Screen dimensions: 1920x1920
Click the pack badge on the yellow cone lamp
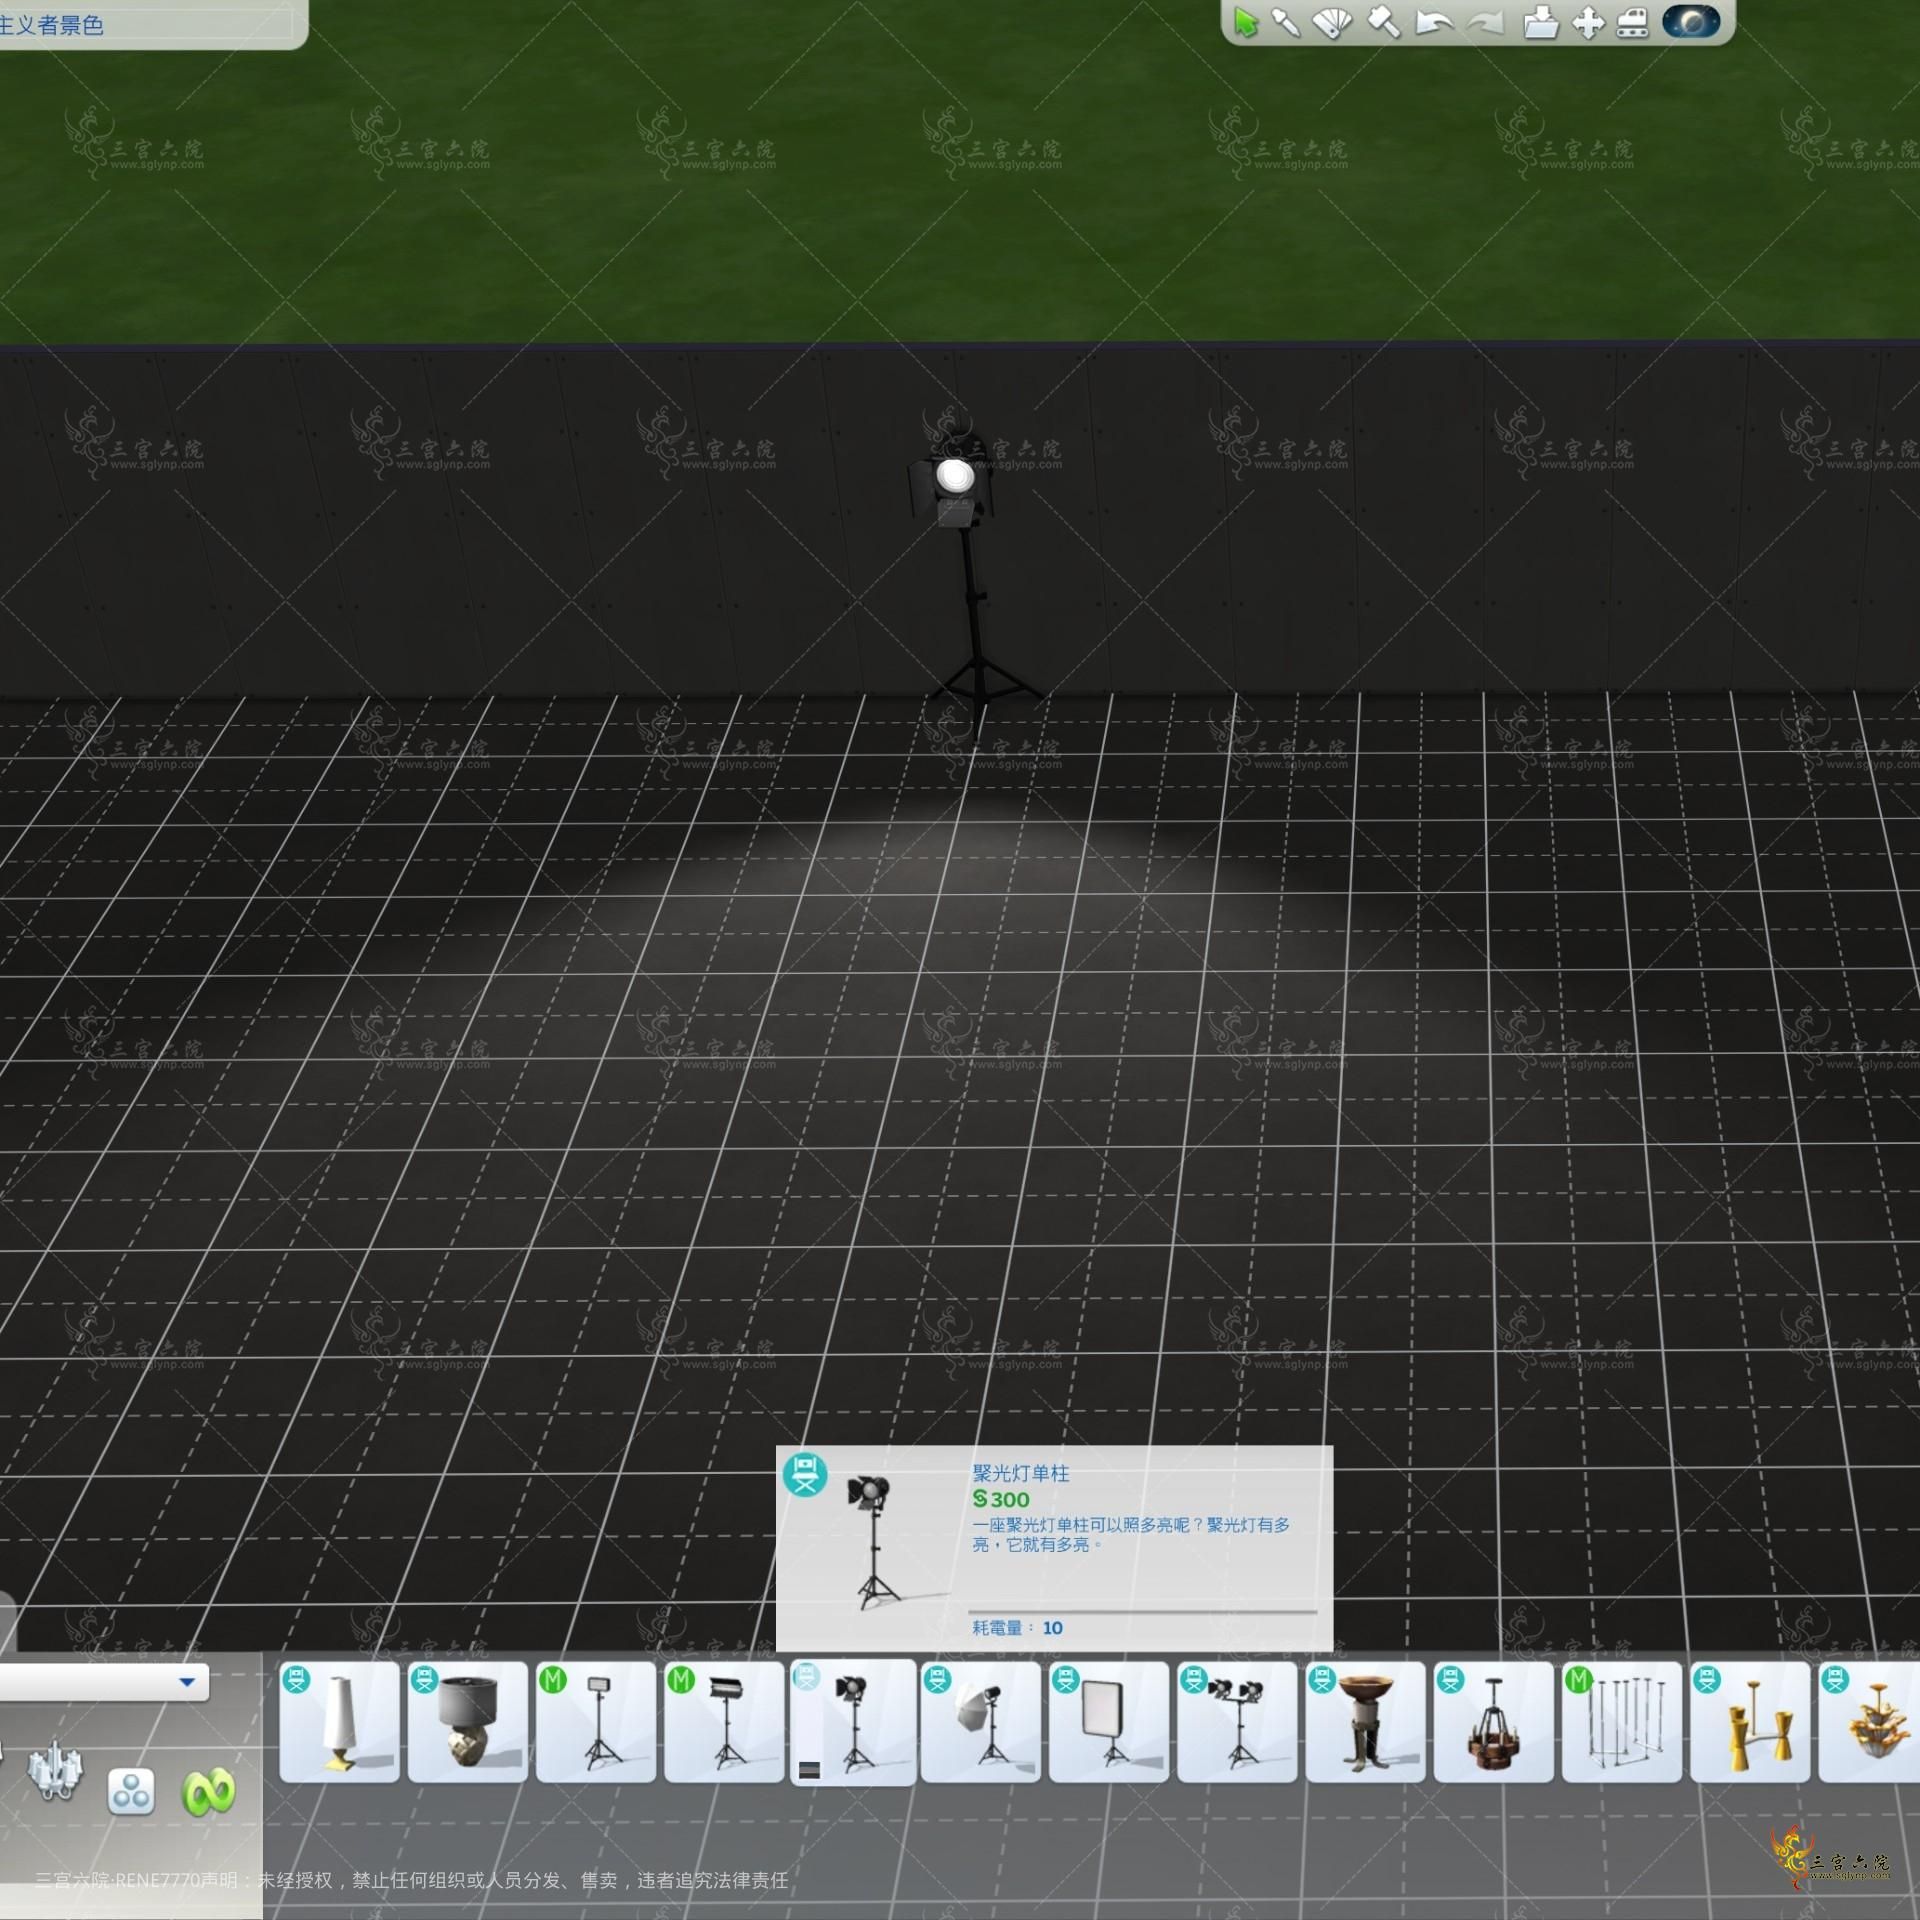(x=1707, y=1680)
